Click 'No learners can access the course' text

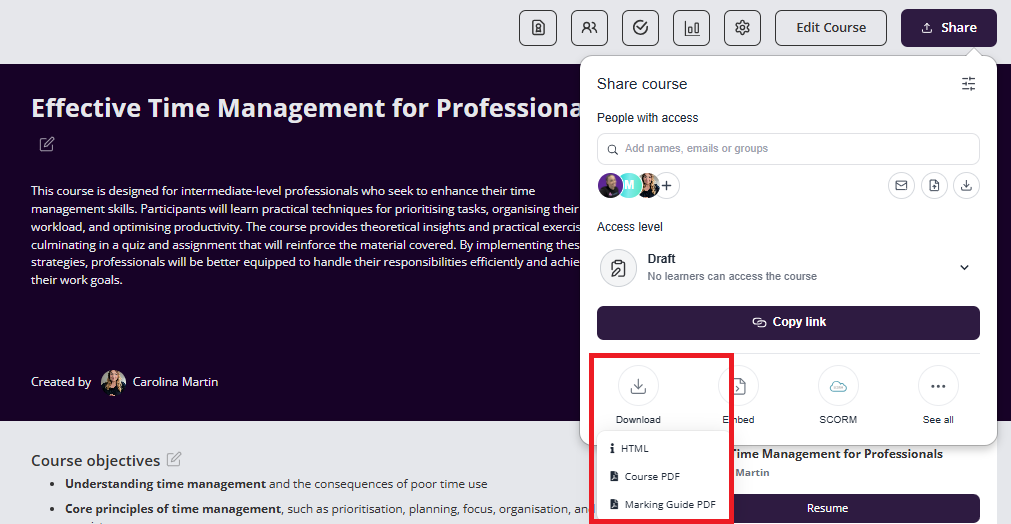[732, 277]
